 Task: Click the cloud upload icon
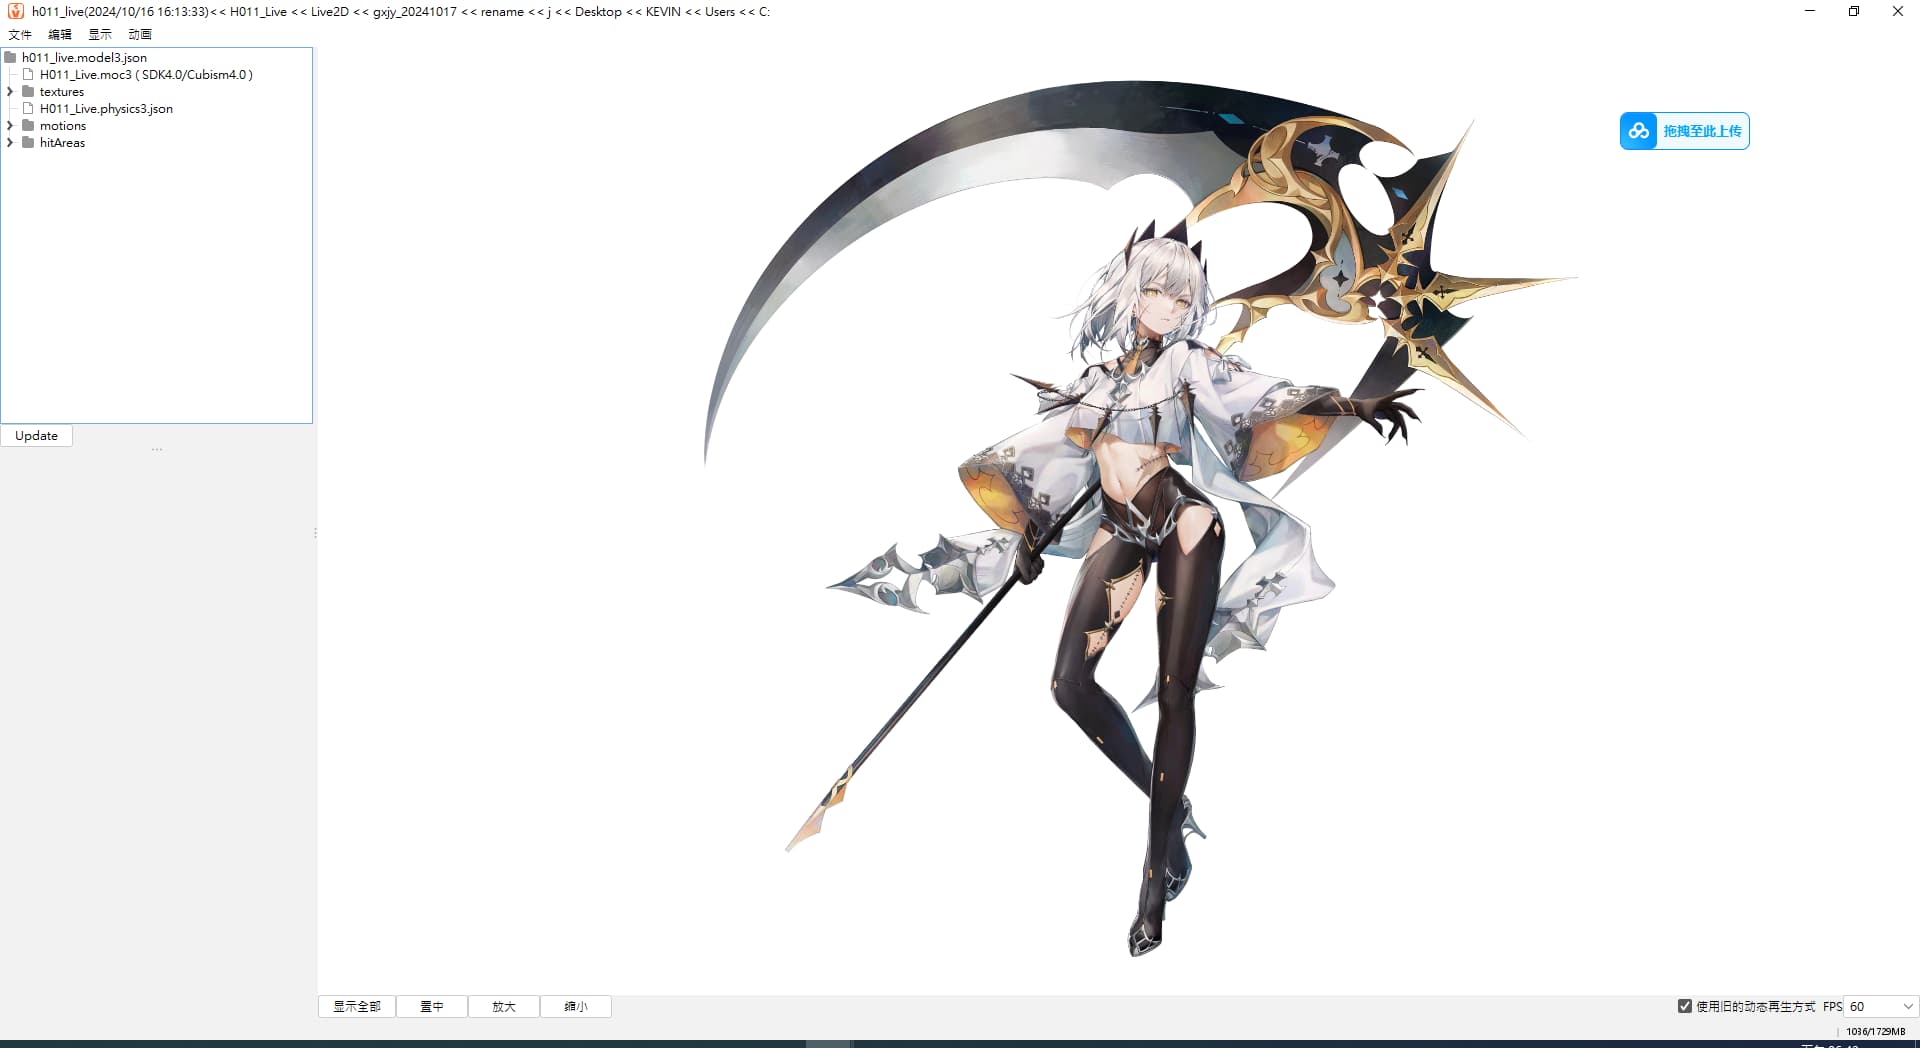tap(1639, 131)
